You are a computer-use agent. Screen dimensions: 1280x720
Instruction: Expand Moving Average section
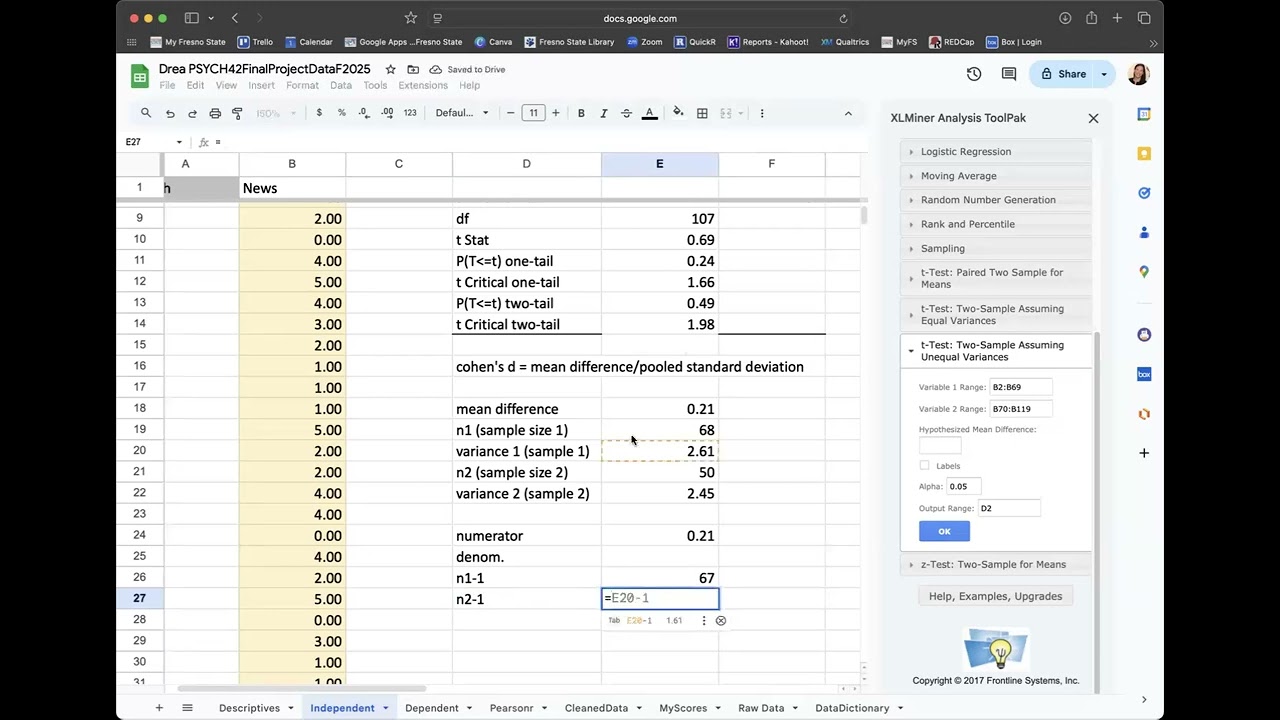(x=996, y=176)
